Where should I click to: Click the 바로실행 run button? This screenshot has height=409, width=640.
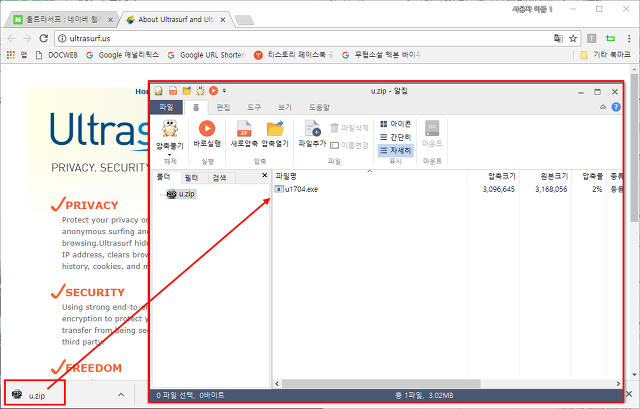point(207,134)
